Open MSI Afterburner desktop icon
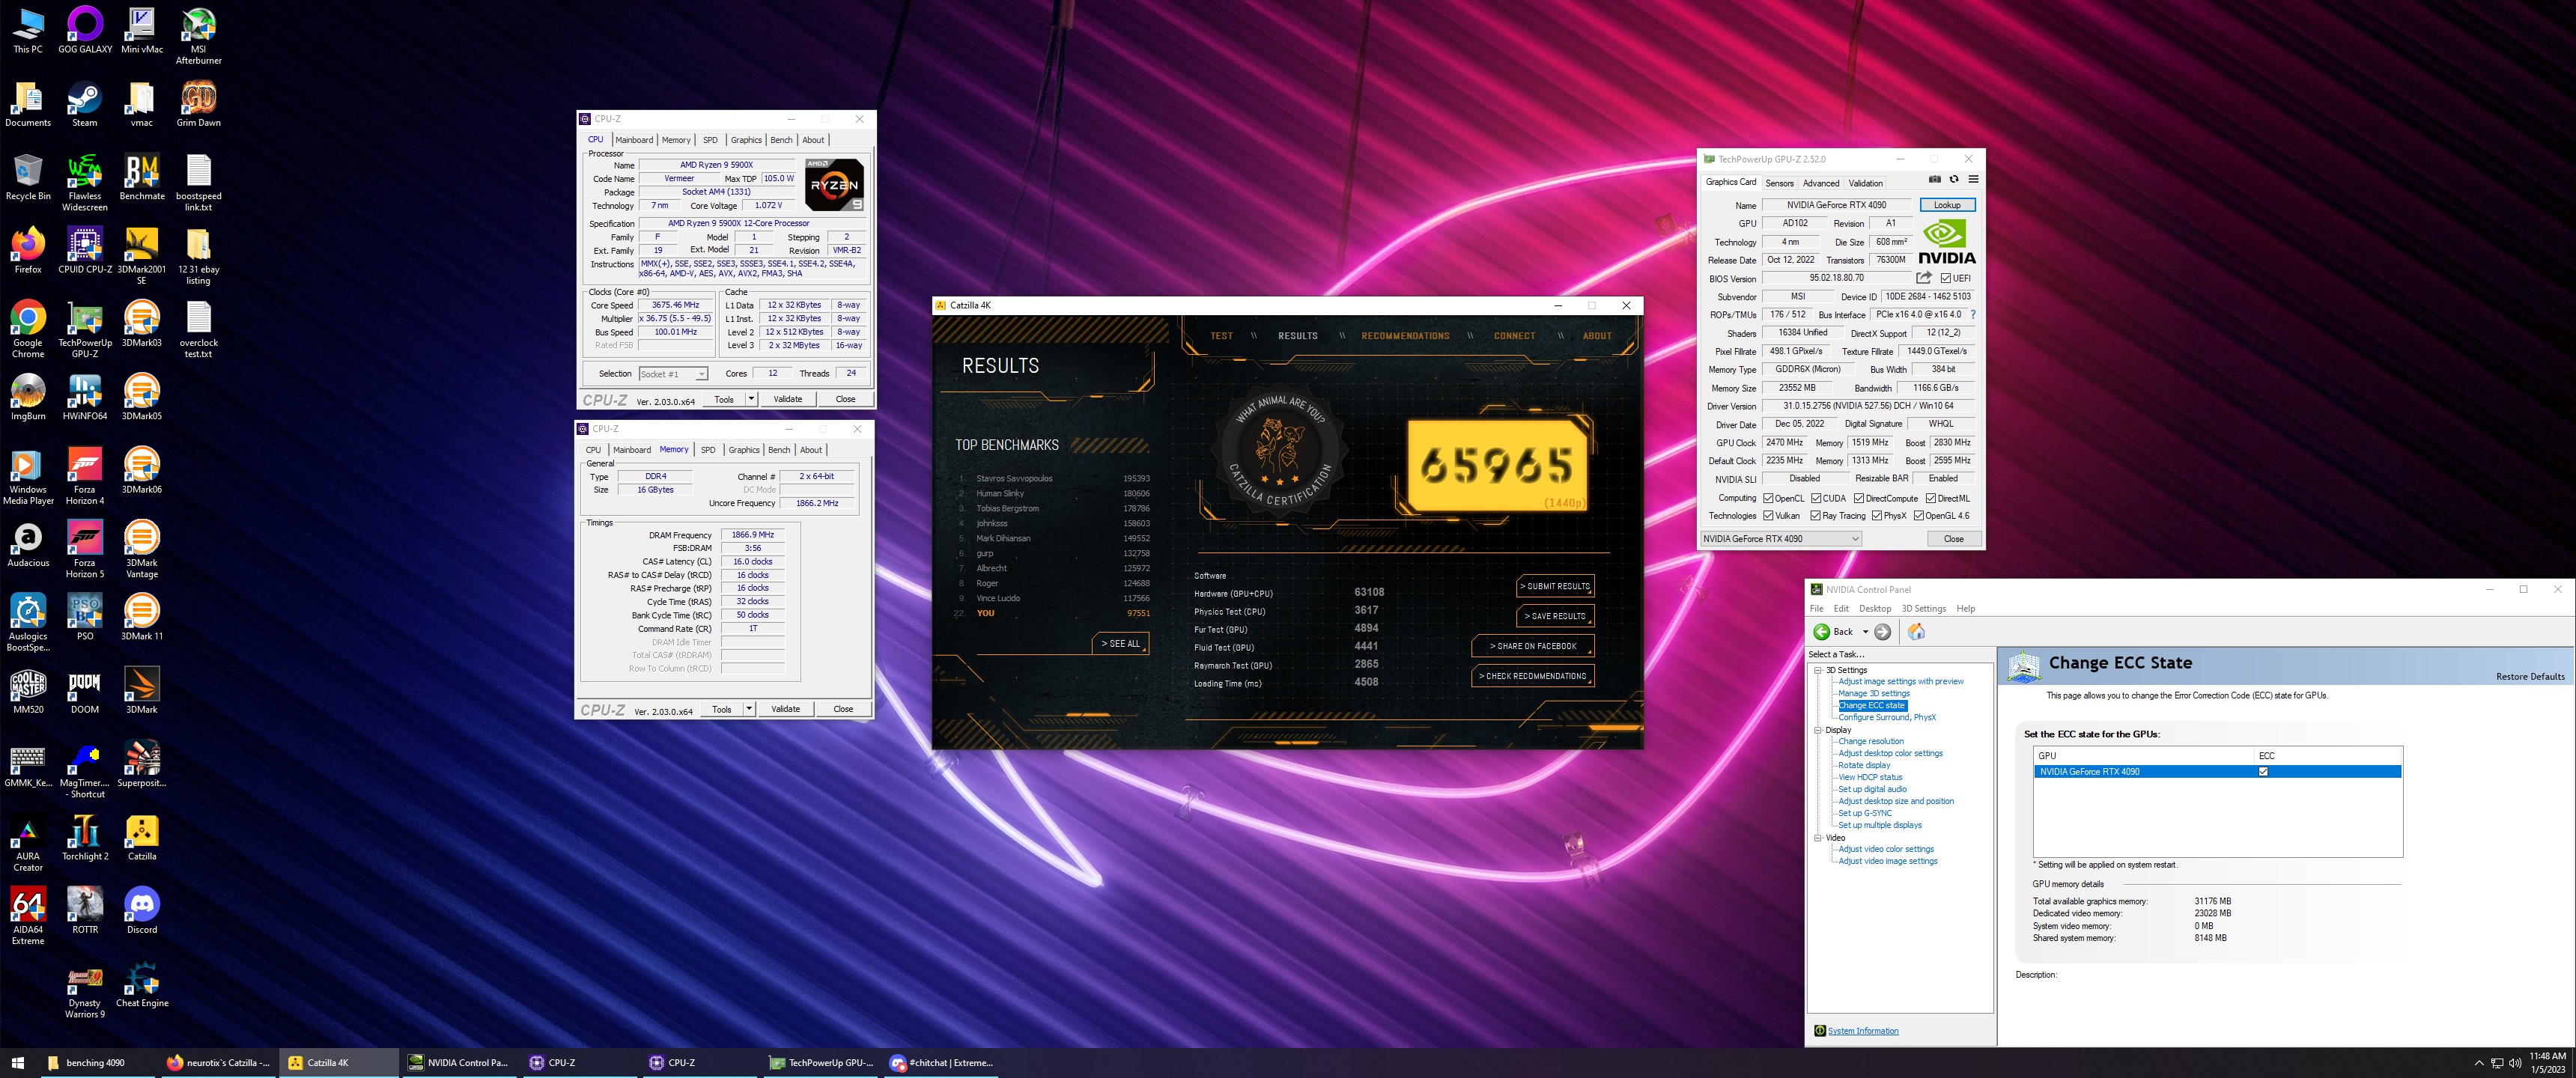Image resolution: width=2576 pixels, height=1078 pixels. point(198,36)
